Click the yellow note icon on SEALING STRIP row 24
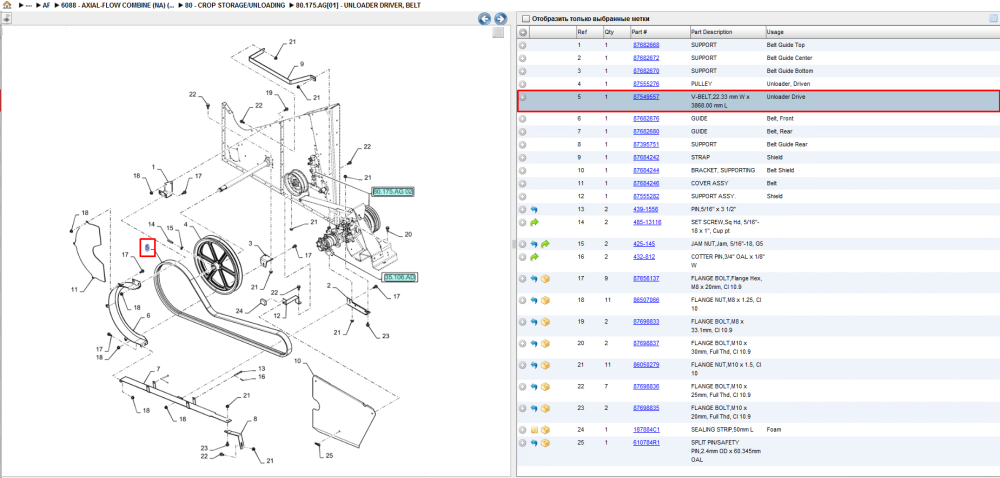This screenshot has width=1000, height=478. [534, 430]
